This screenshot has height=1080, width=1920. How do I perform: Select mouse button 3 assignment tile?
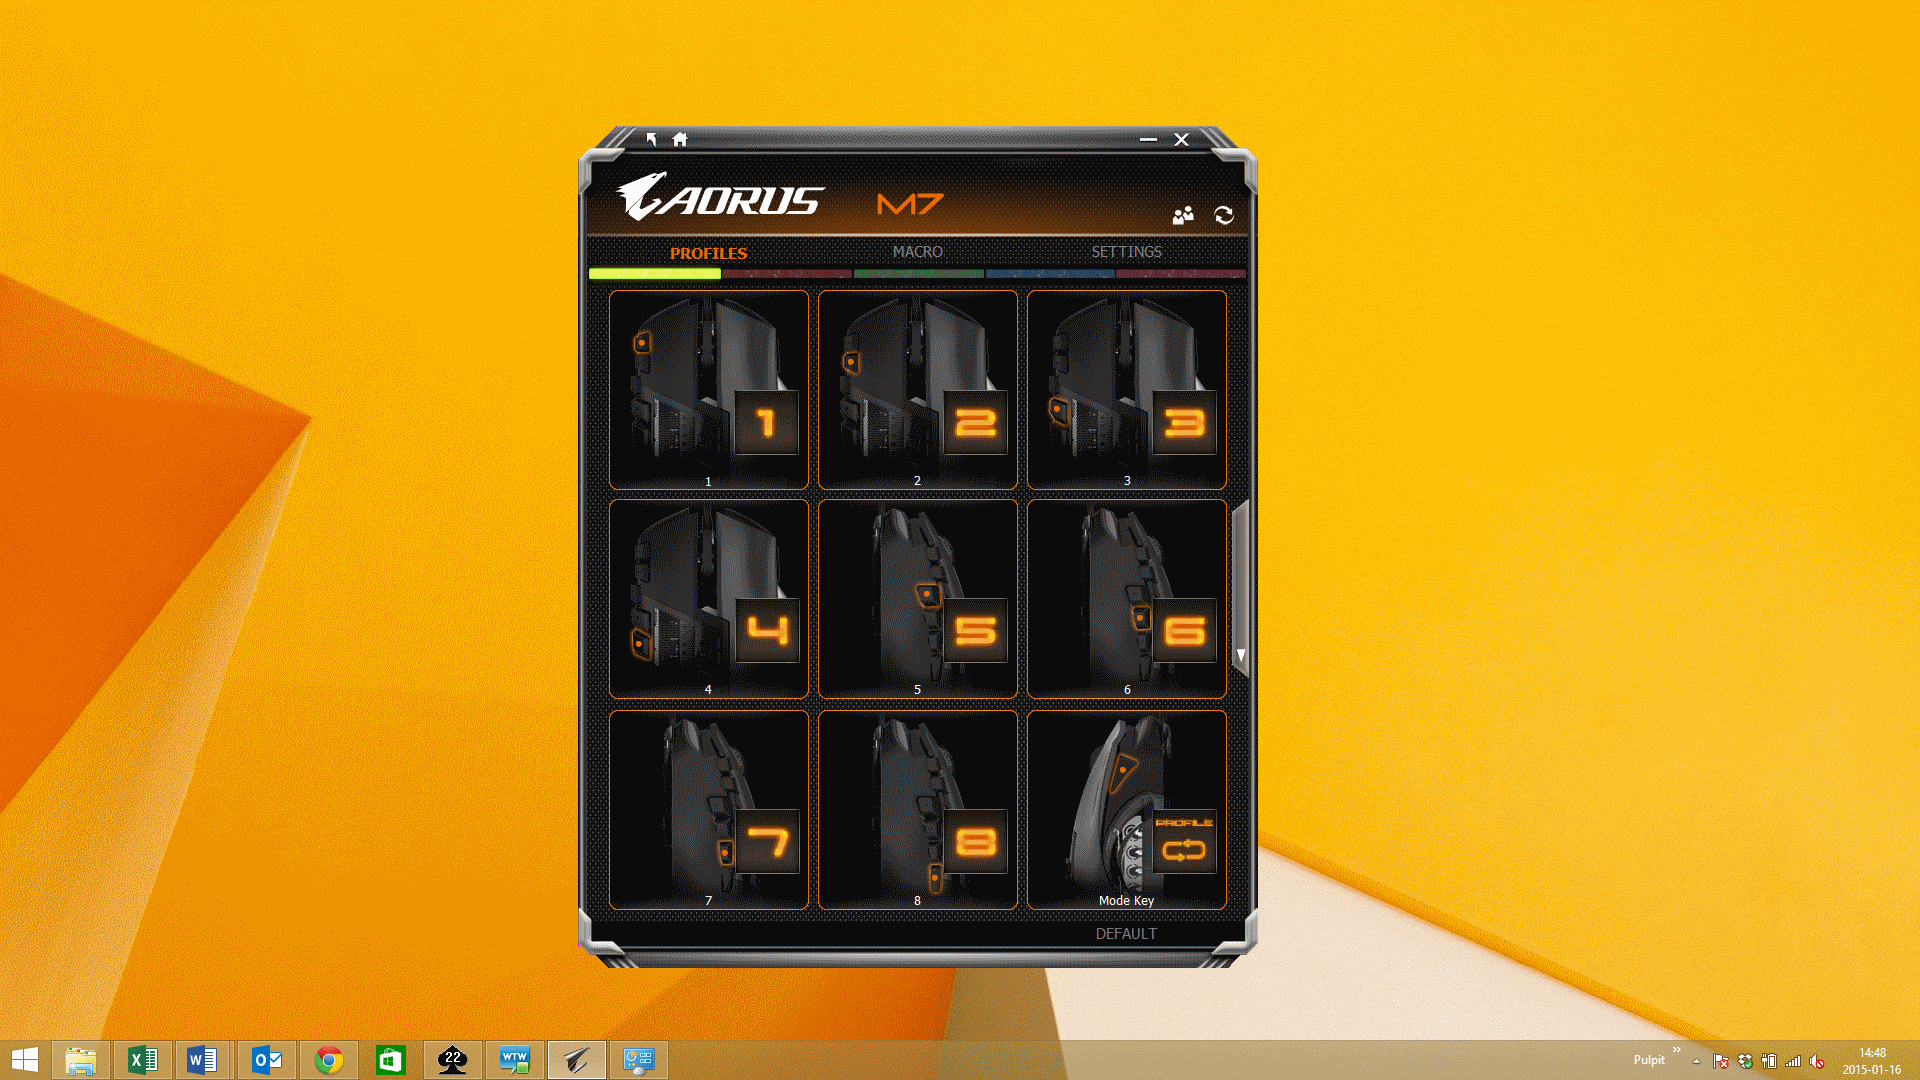(1126, 389)
